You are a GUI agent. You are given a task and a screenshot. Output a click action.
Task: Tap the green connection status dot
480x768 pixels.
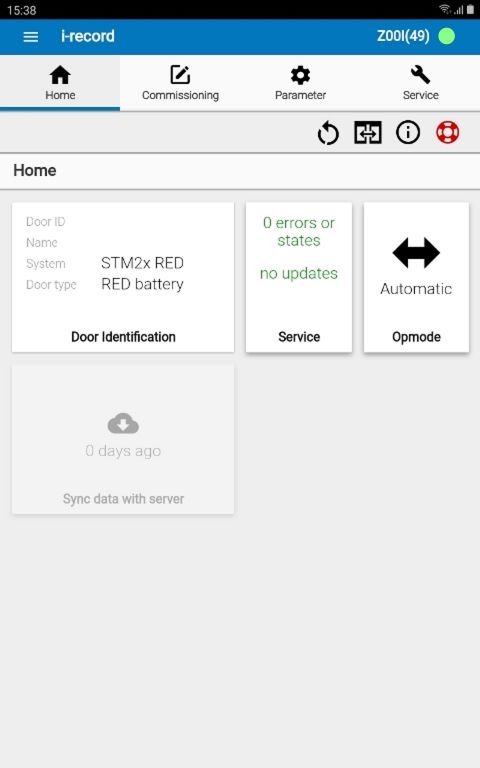(446, 36)
